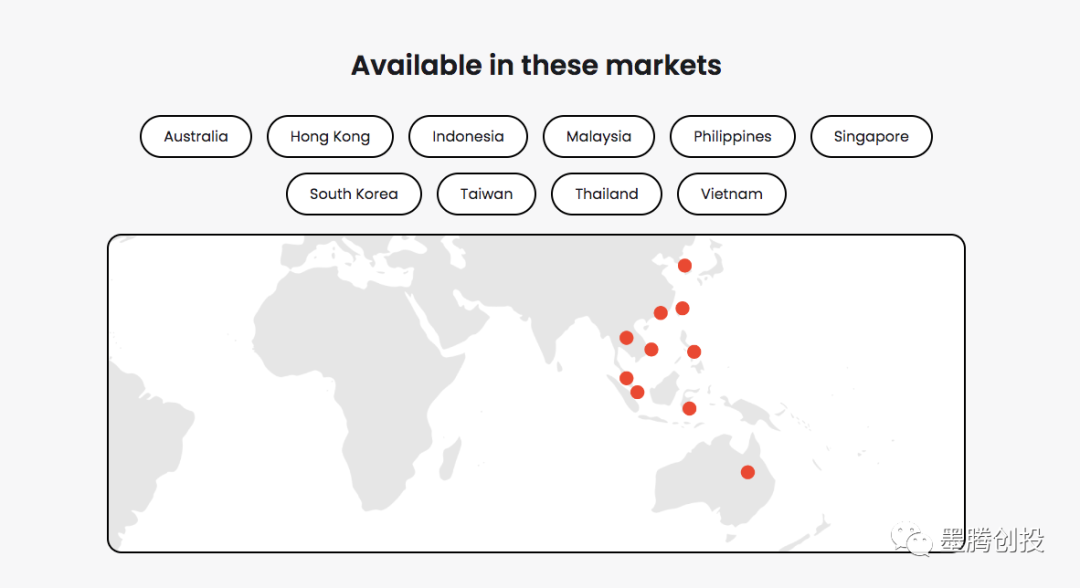
Task: Select the Vietnam market pill
Action: (731, 194)
